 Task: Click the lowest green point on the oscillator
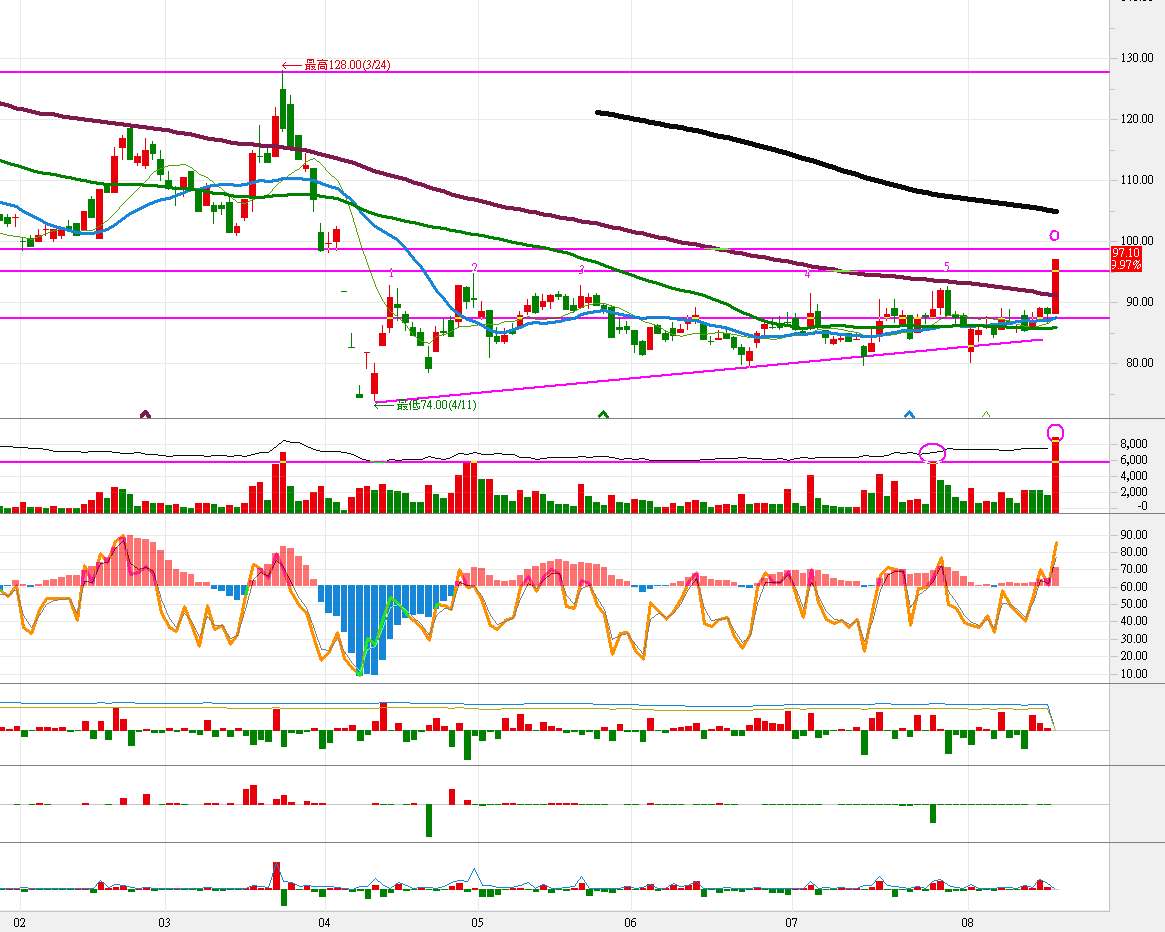click(x=360, y=673)
